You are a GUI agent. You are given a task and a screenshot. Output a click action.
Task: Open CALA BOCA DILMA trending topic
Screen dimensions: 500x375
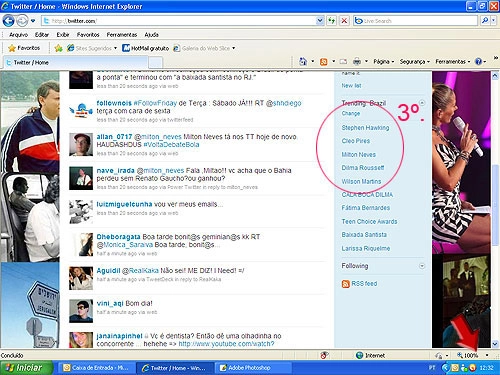tap(367, 195)
